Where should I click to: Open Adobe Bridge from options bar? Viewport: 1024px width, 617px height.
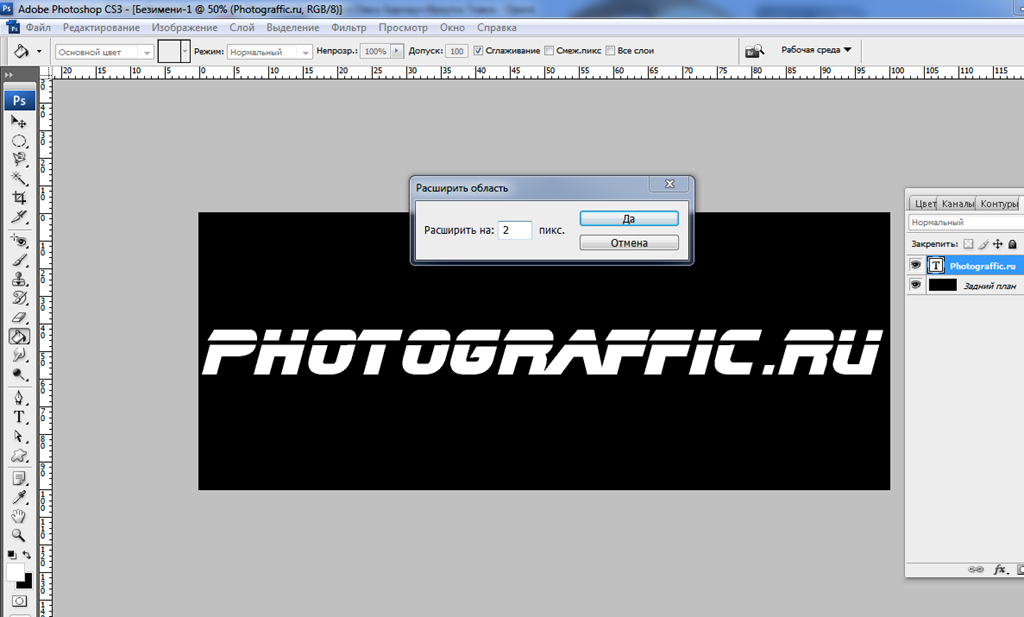click(x=755, y=50)
